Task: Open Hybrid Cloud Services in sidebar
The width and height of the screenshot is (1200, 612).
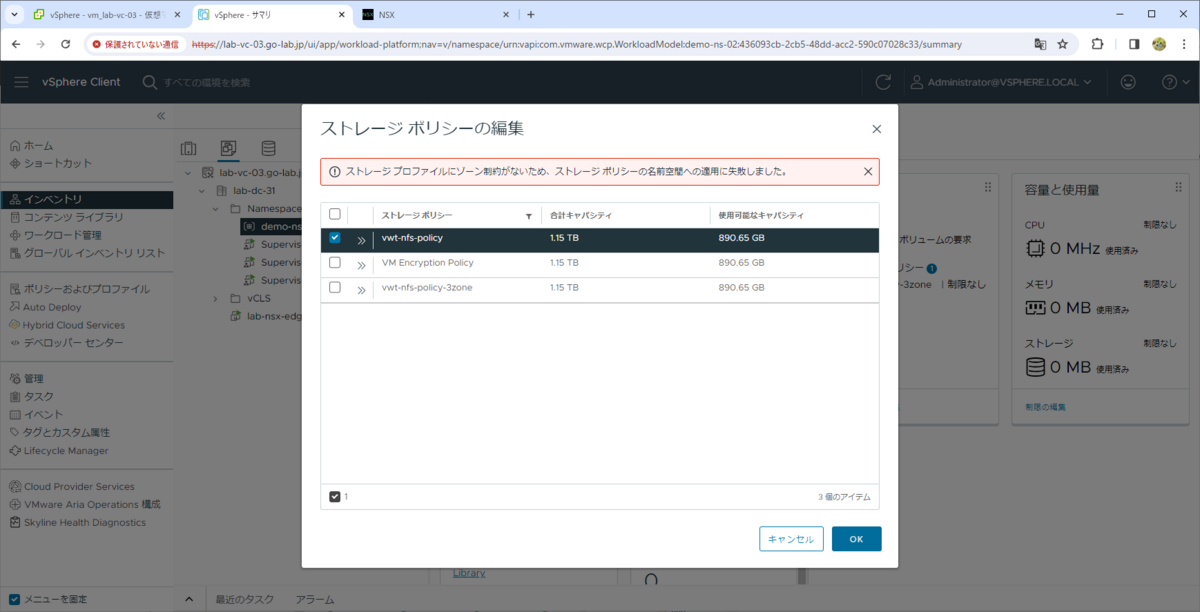Action: 66,325
